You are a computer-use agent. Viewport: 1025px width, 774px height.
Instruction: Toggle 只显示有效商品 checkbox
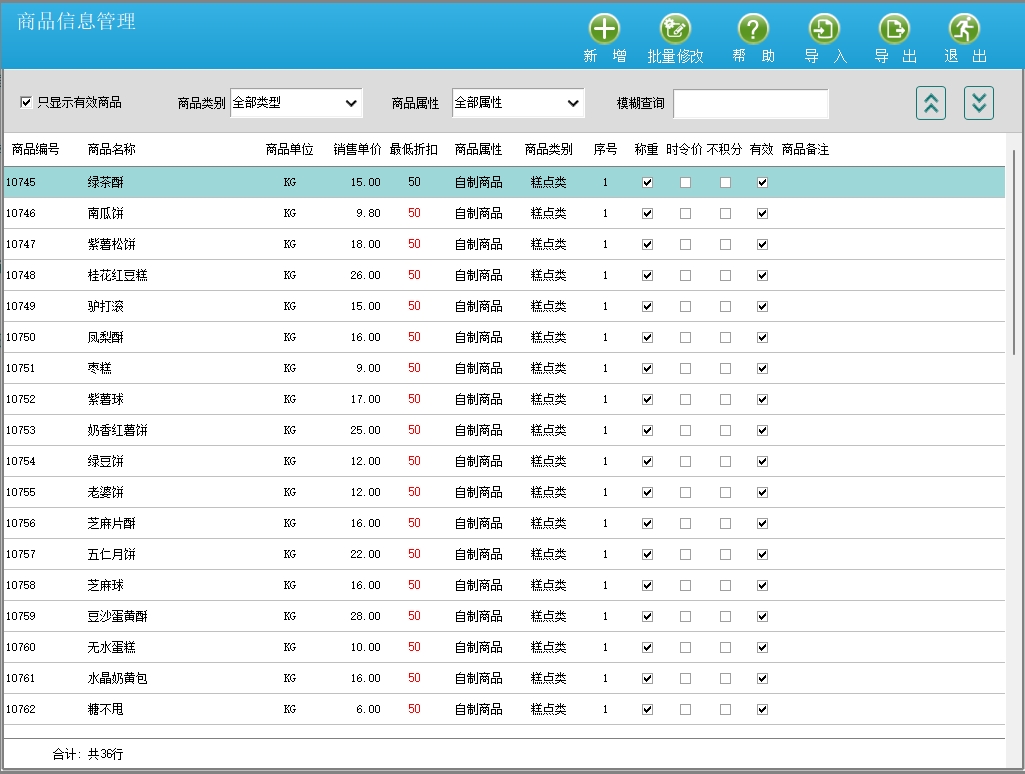[27, 102]
